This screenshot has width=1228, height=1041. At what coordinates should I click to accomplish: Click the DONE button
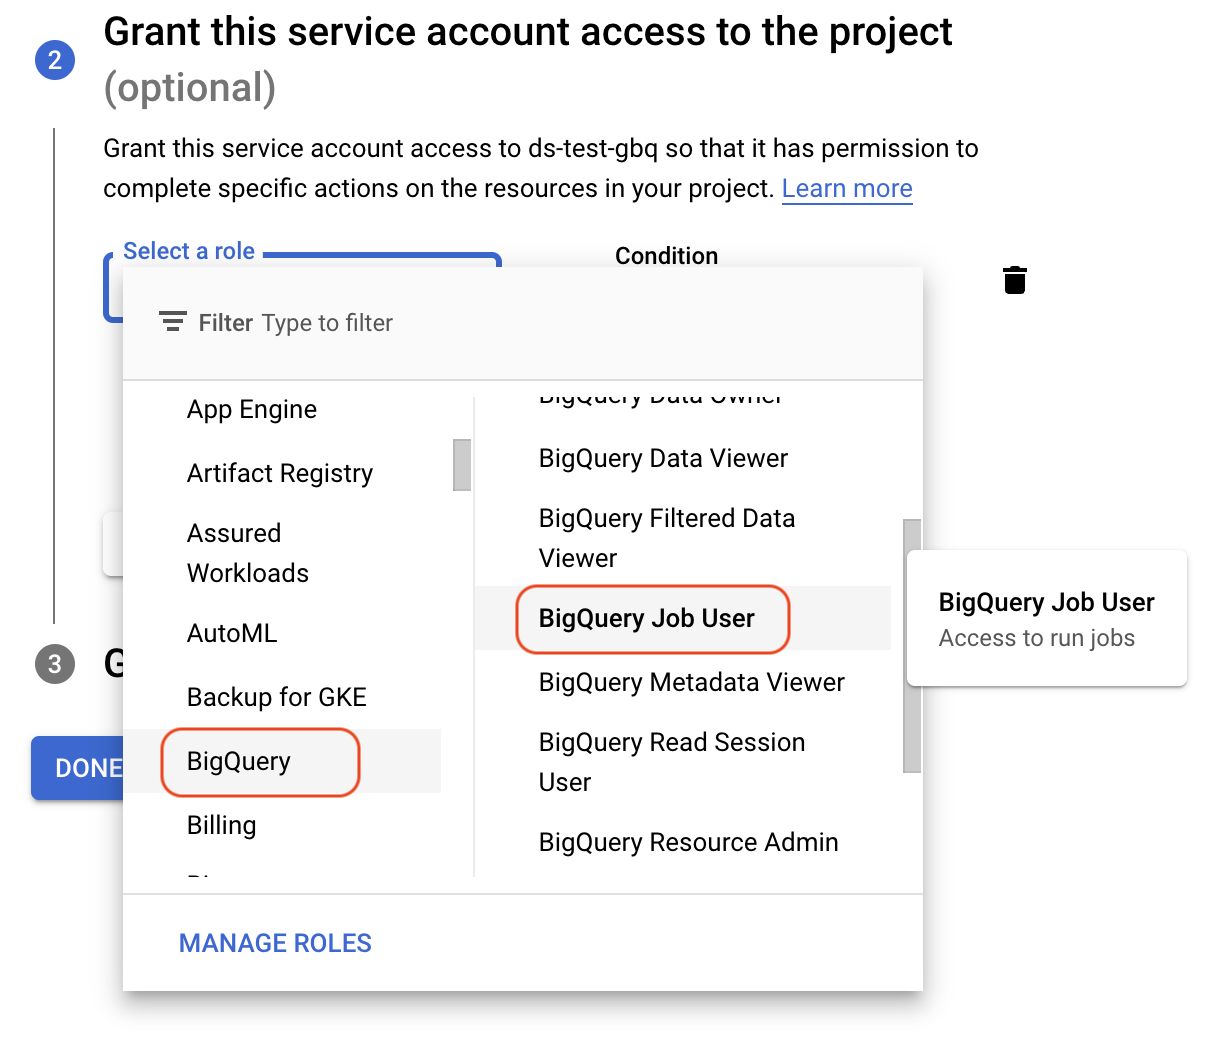pos(77,768)
